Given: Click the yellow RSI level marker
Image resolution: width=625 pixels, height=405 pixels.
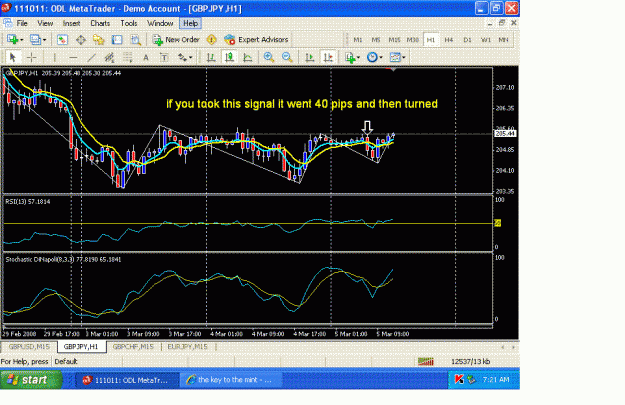Looking at the screenshot, I should tap(497, 223).
